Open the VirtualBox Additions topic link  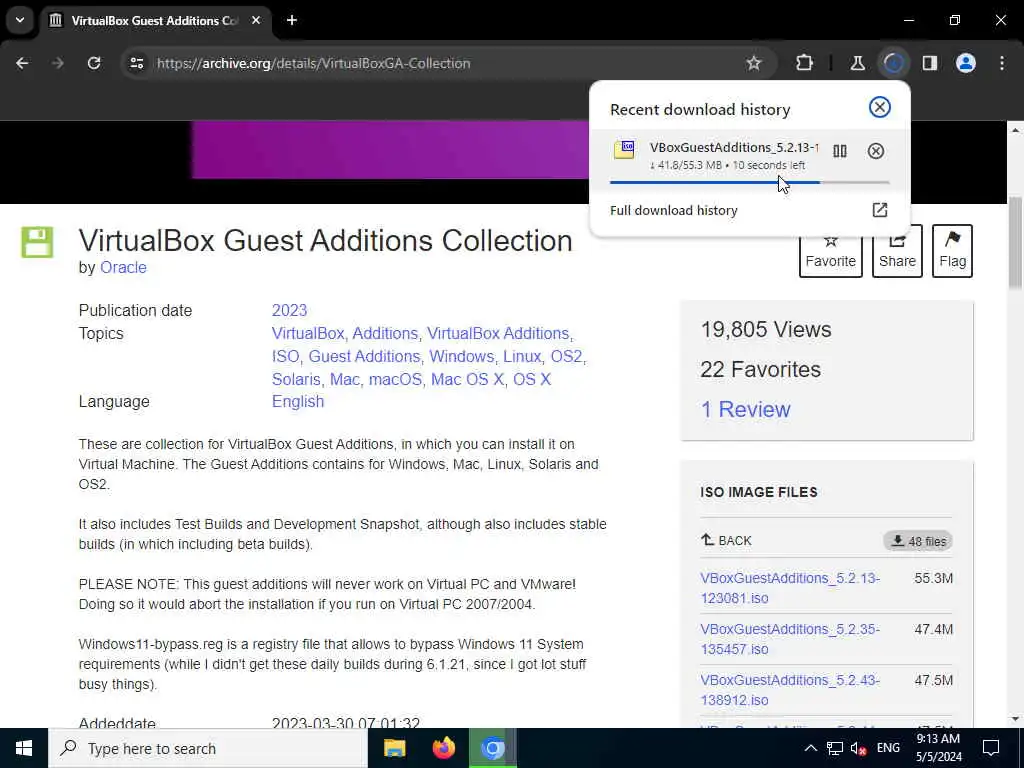(x=498, y=333)
